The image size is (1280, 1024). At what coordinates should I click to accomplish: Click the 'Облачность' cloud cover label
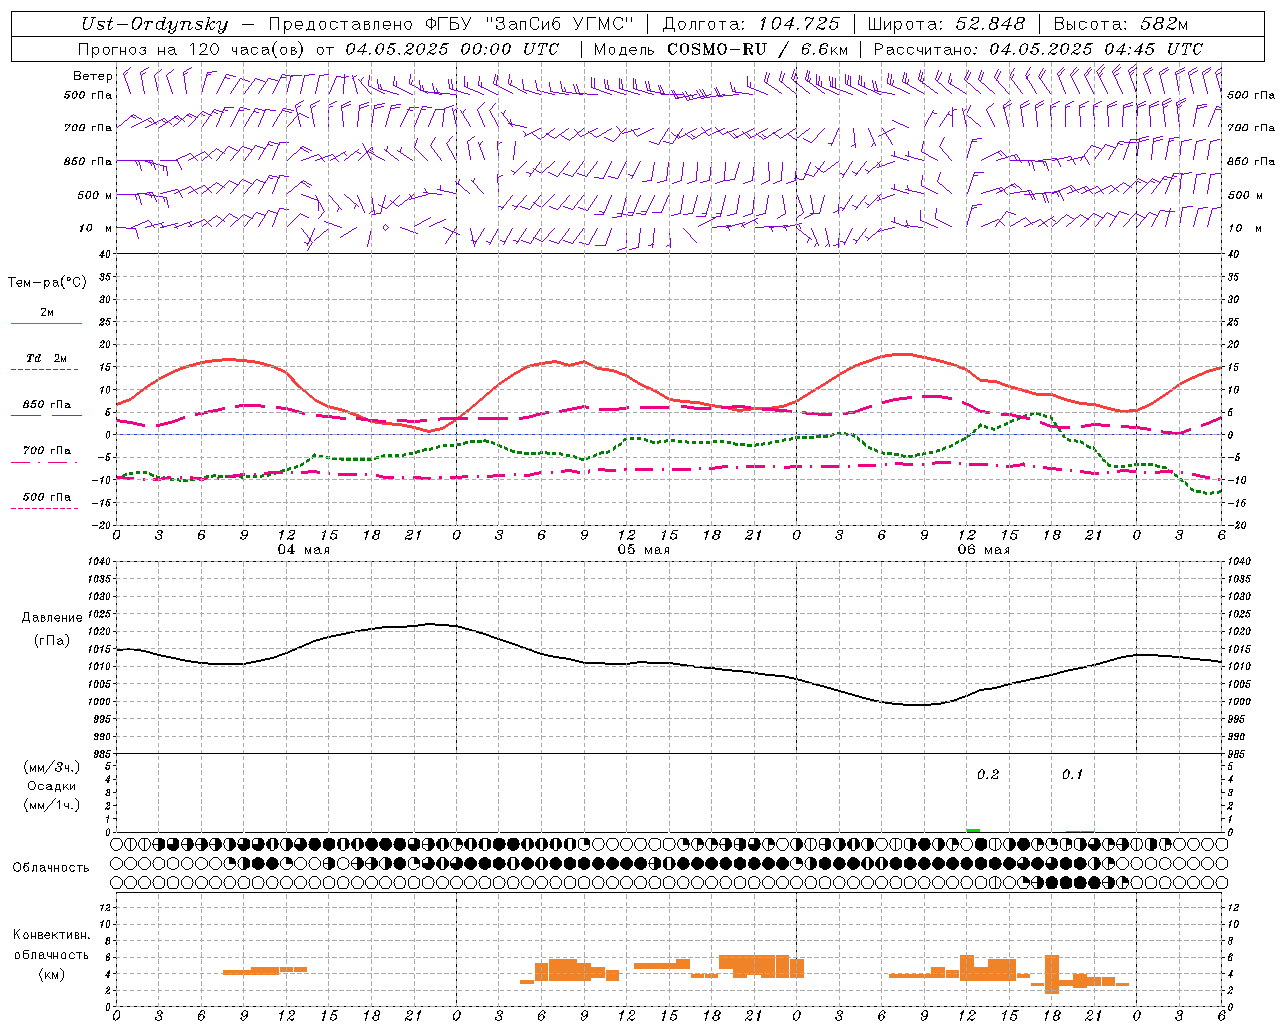[x=51, y=867]
